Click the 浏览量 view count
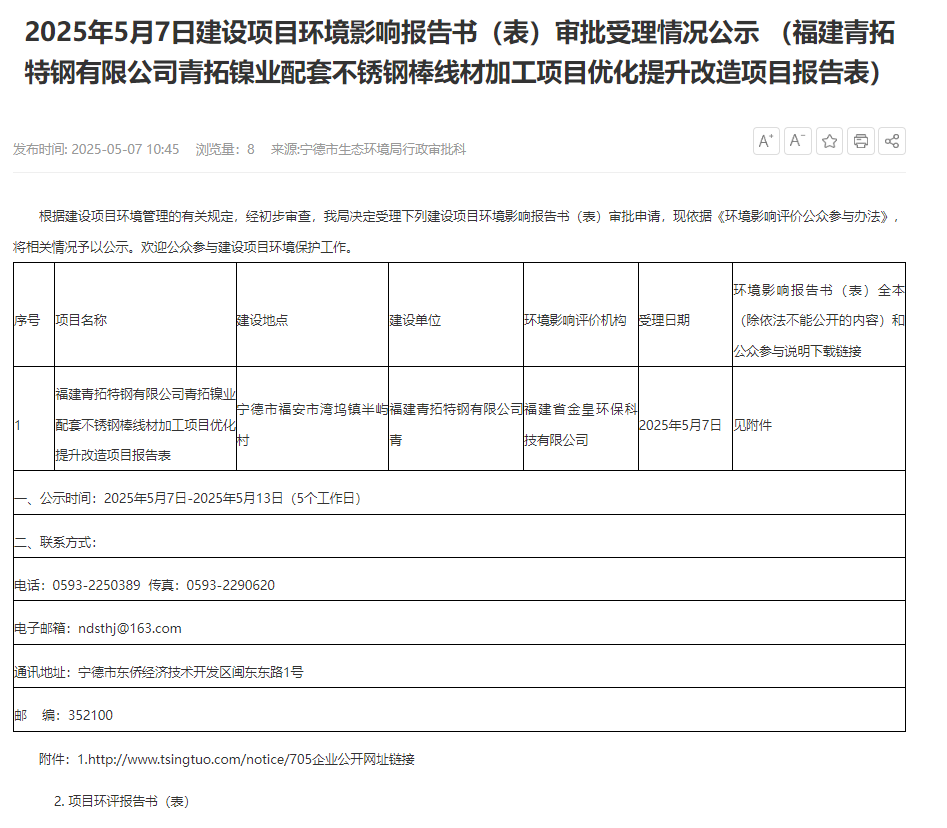 pyautogui.click(x=225, y=149)
